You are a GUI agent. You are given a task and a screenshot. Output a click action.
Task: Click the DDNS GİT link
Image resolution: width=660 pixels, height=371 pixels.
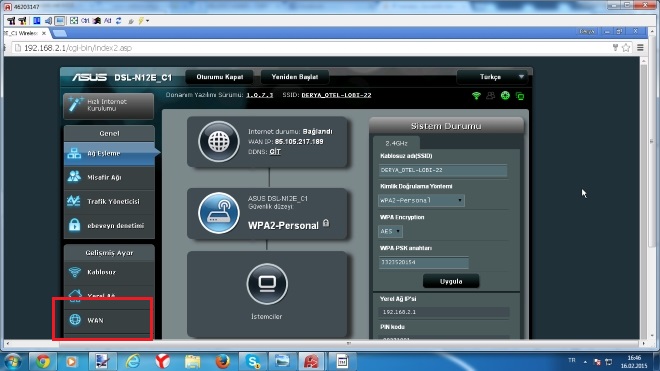275,152
